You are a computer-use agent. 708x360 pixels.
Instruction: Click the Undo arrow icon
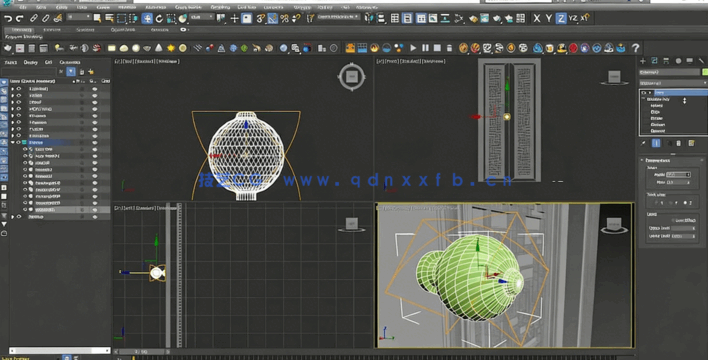pyautogui.click(x=8, y=19)
